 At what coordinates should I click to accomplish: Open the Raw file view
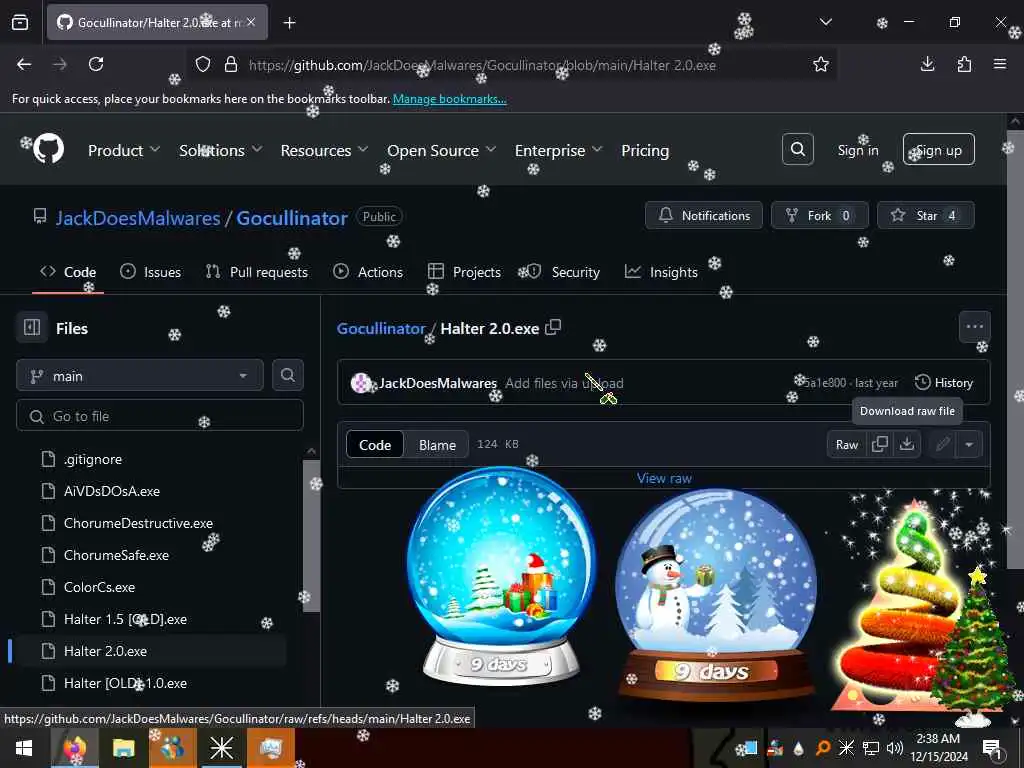(847, 445)
